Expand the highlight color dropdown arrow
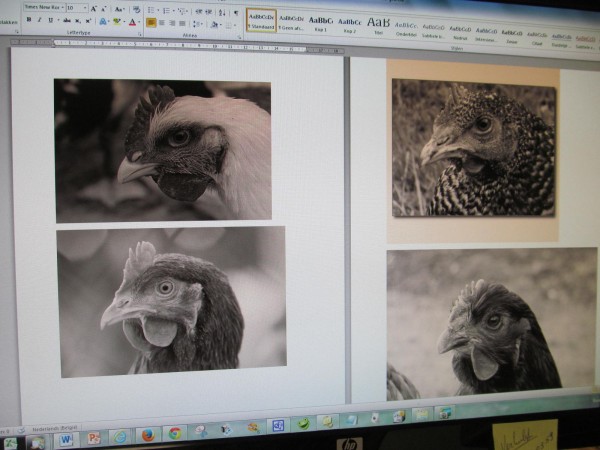600x450 pixels. pyautogui.click(x=124, y=22)
